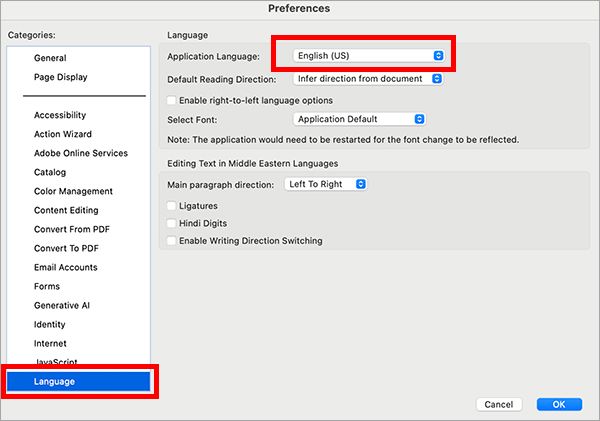Open Default Reading Direction dropdown
Image resolution: width=600 pixels, height=421 pixels.
click(x=370, y=78)
